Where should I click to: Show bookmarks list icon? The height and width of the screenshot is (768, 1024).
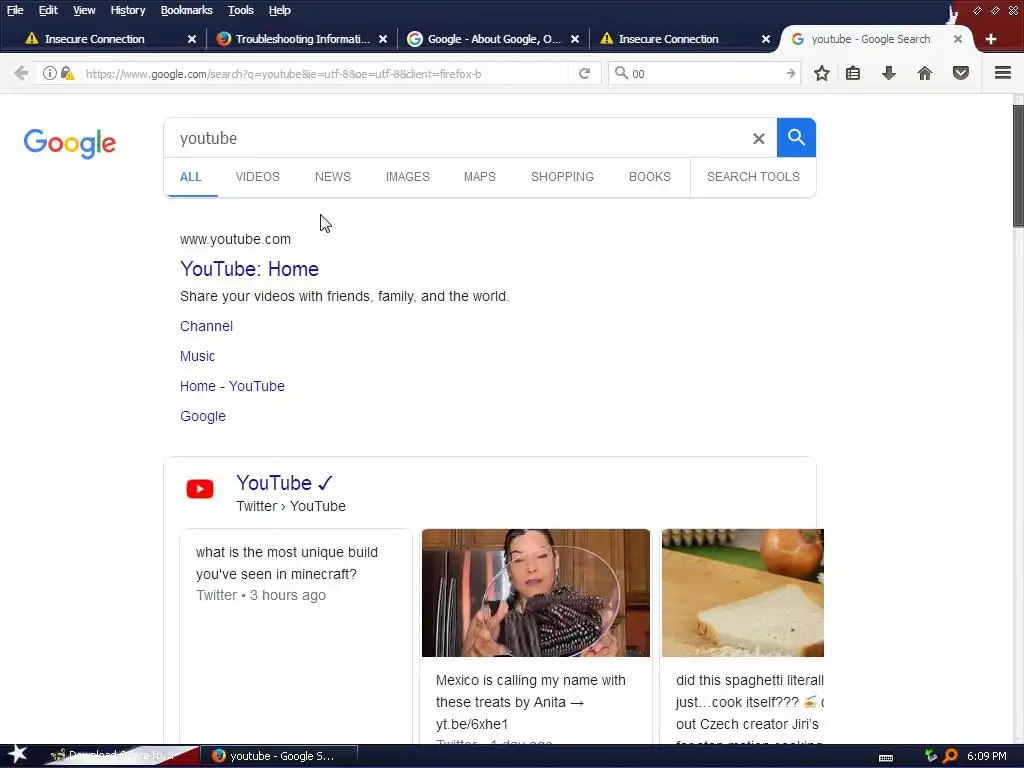pos(852,73)
